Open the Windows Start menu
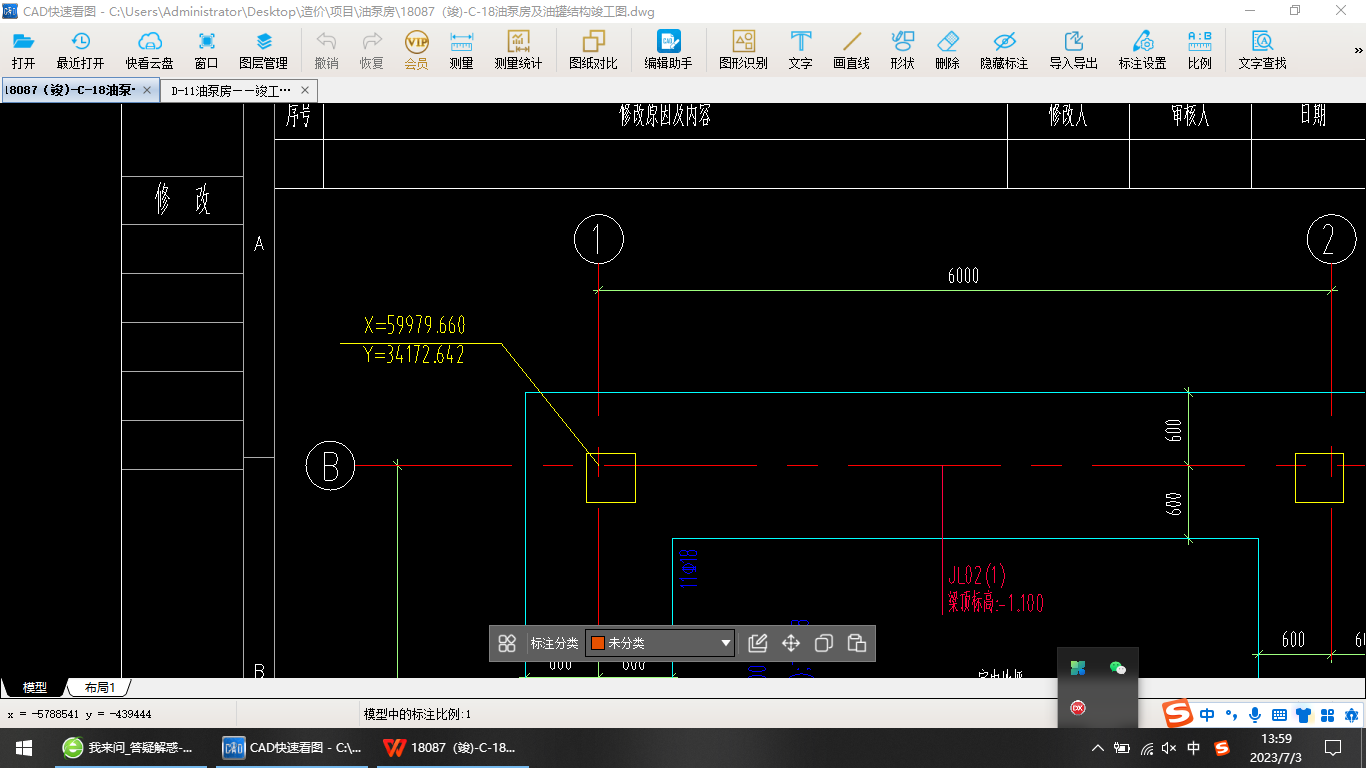 click(x=24, y=747)
